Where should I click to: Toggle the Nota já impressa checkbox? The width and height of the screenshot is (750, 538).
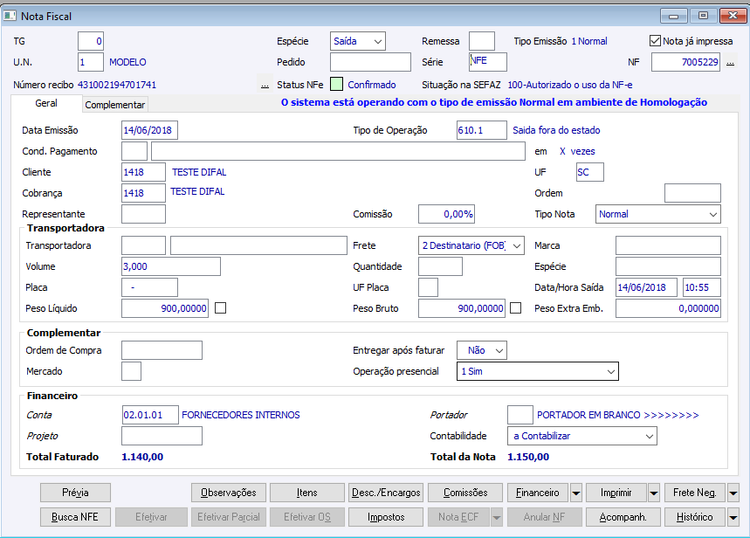pyautogui.click(x=655, y=41)
